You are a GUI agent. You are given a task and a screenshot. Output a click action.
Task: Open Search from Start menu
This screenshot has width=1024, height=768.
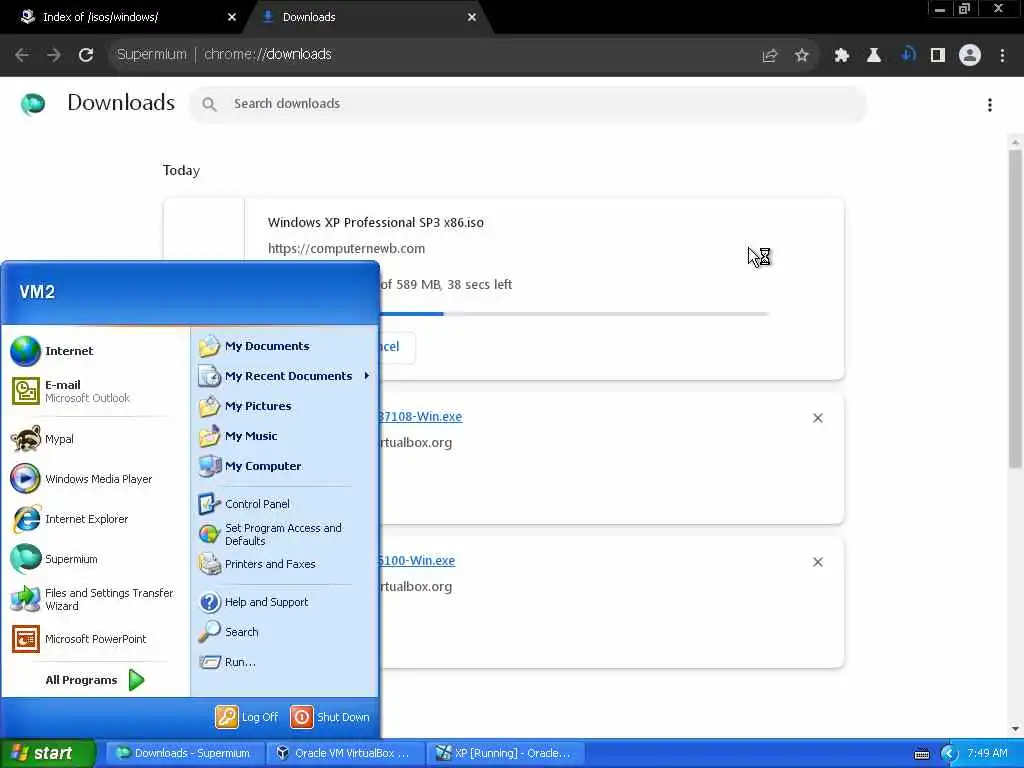[x=228, y=632]
